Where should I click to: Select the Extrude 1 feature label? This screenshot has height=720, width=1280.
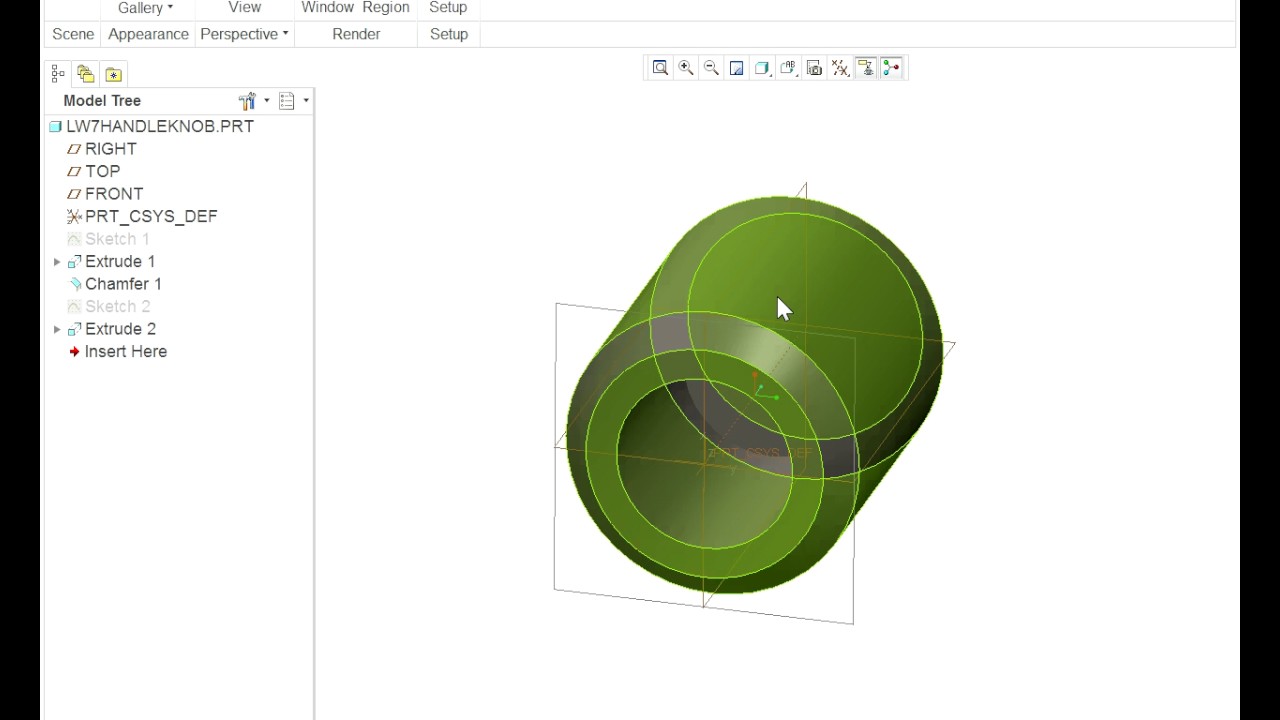click(x=120, y=262)
